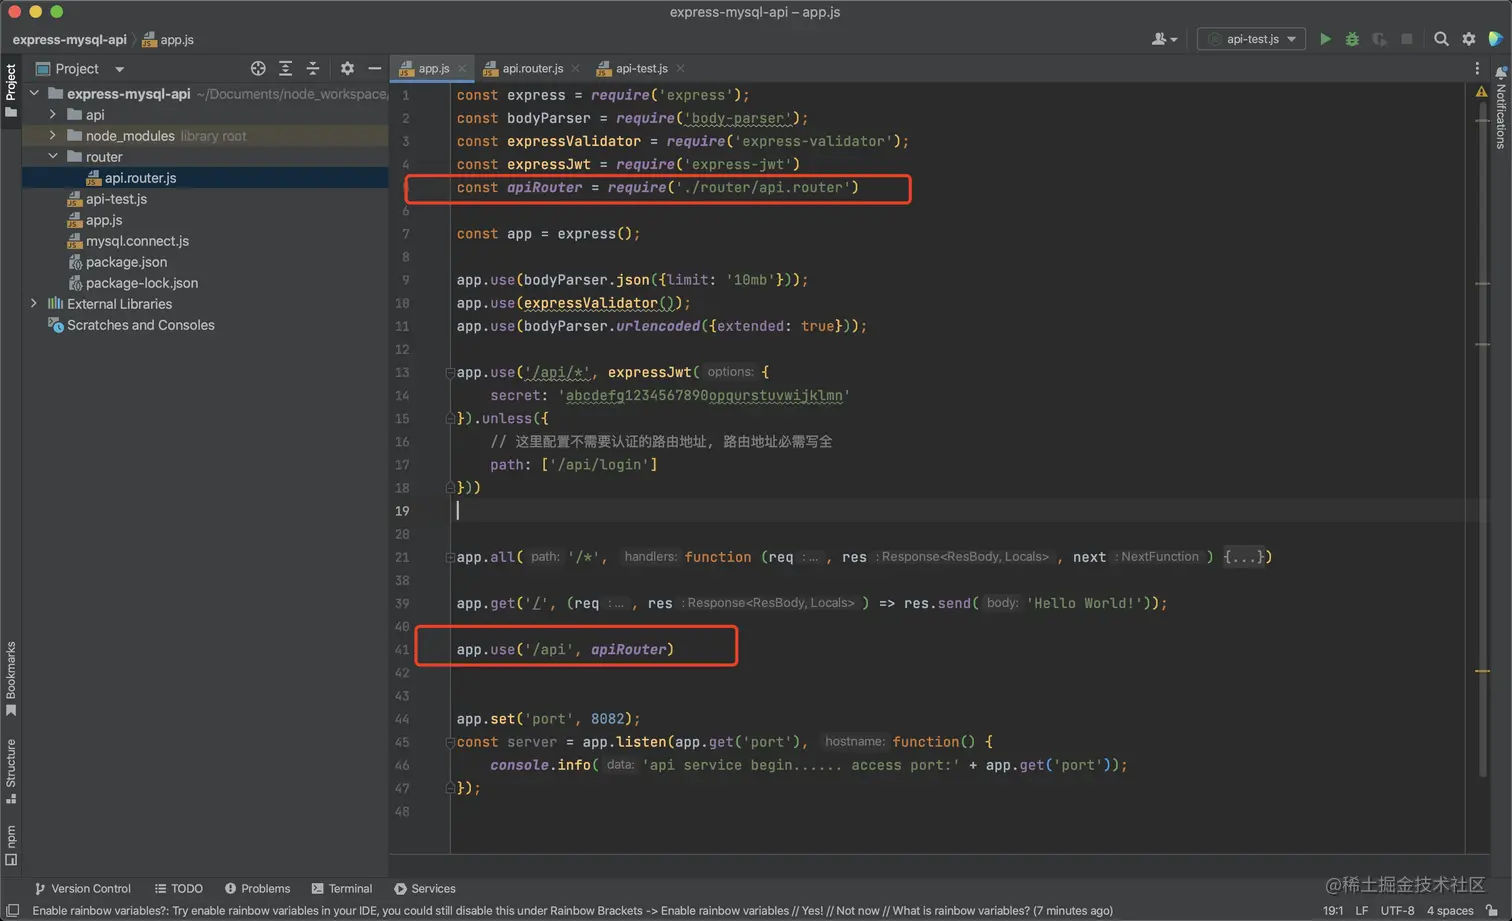Screen dimensions: 1512x921
Task: Unfold the collapsed function body on line 21
Action: pyautogui.click(x=1246, y=557)
